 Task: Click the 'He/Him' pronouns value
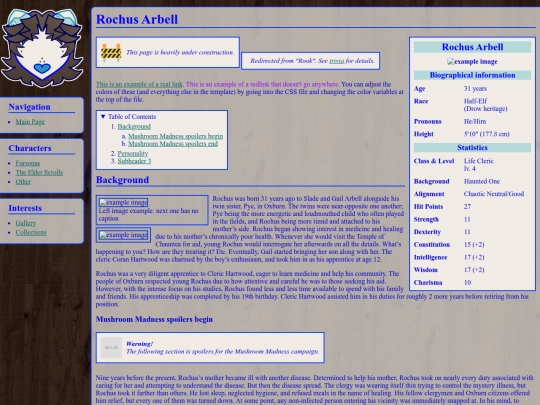(475, 122)
